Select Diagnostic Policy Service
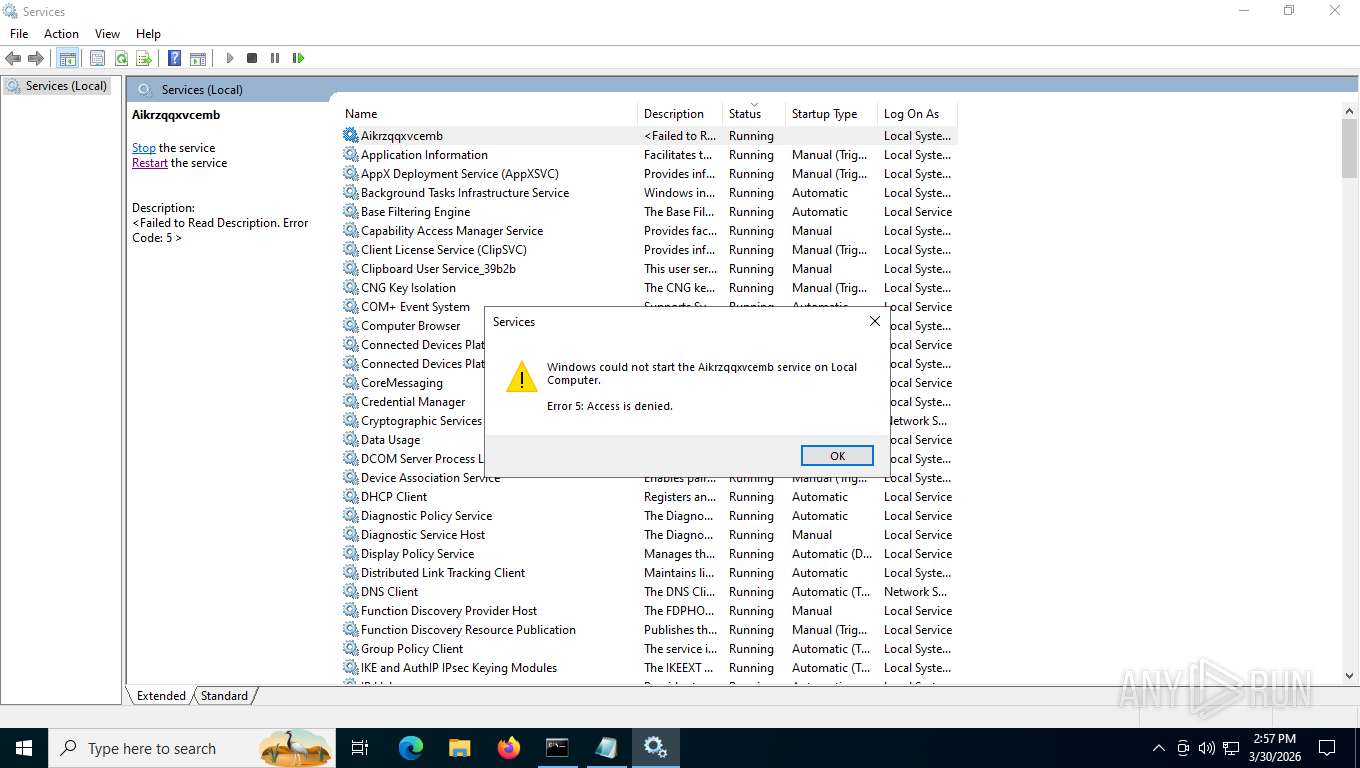 (x=649, y=516)
